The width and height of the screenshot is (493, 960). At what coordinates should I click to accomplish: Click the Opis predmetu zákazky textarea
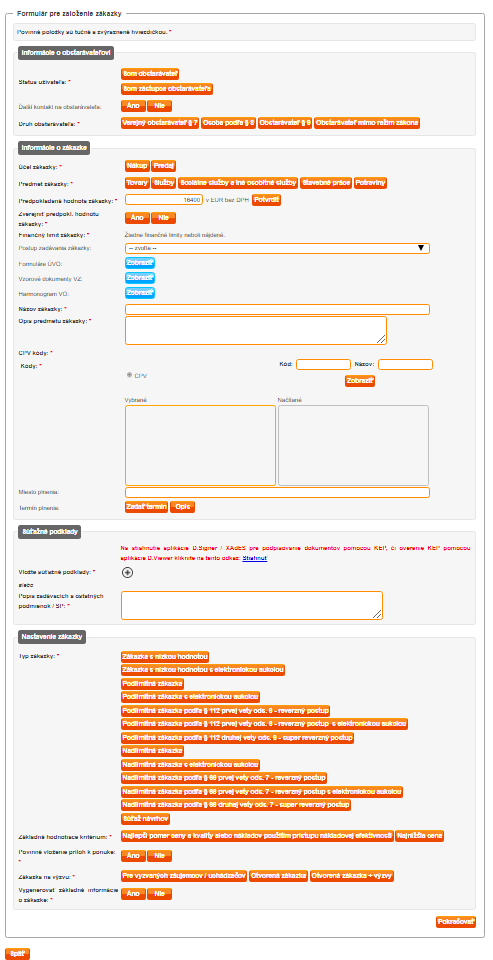click(x=256, y=331)
